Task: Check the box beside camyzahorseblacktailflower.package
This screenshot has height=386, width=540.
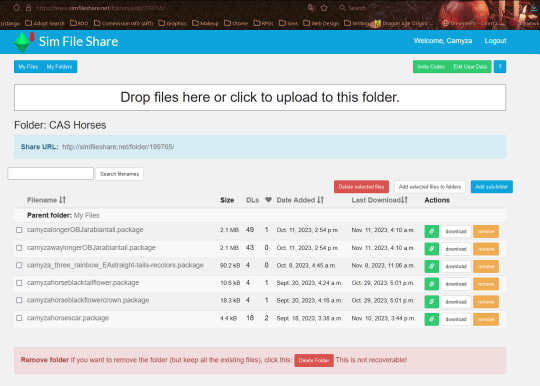Action: (x=19, y=283)
